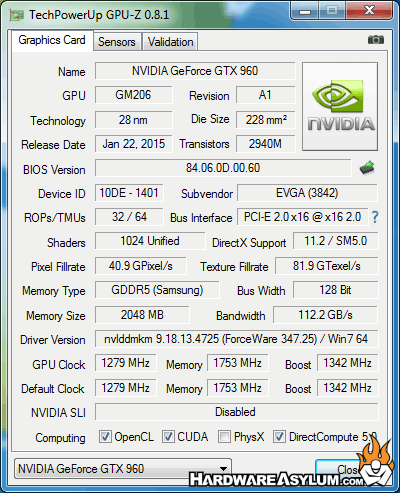Click the Release Date Jan 22, 2015
Viewport: 400px width, 493px height.
133,144
